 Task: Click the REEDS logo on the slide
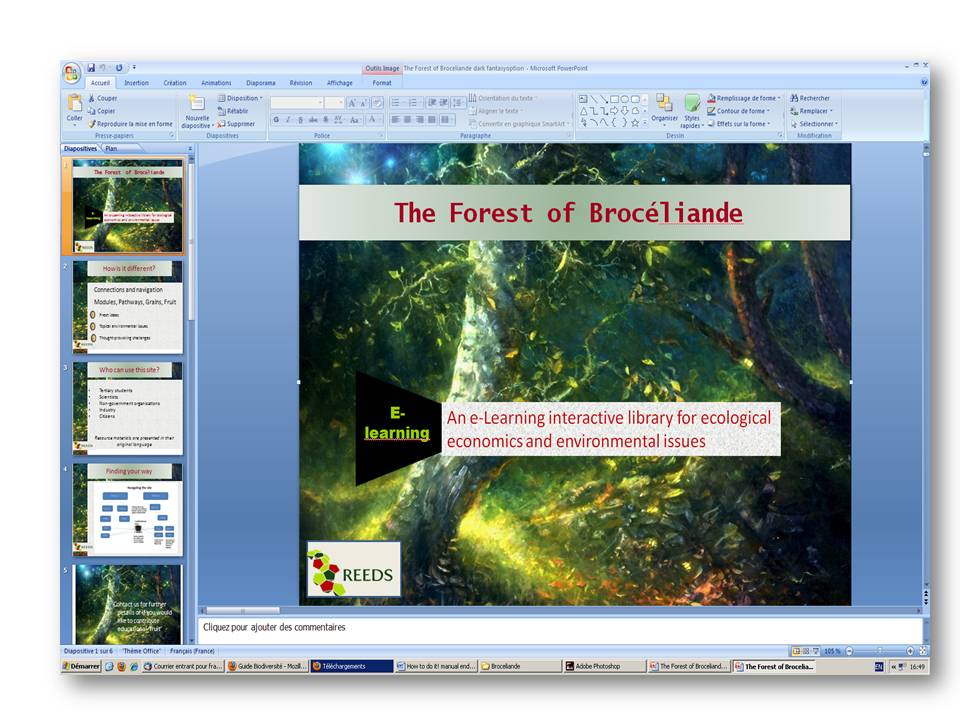[x=354, y=569]
